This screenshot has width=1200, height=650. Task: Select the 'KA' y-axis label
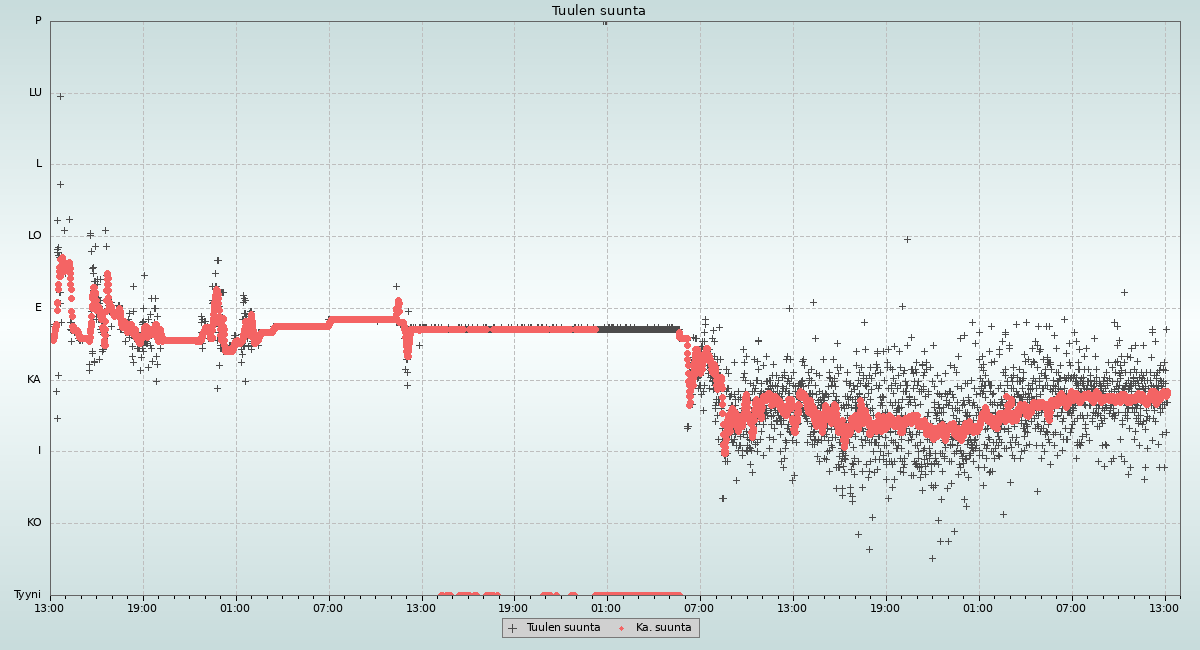click(34, 380)
